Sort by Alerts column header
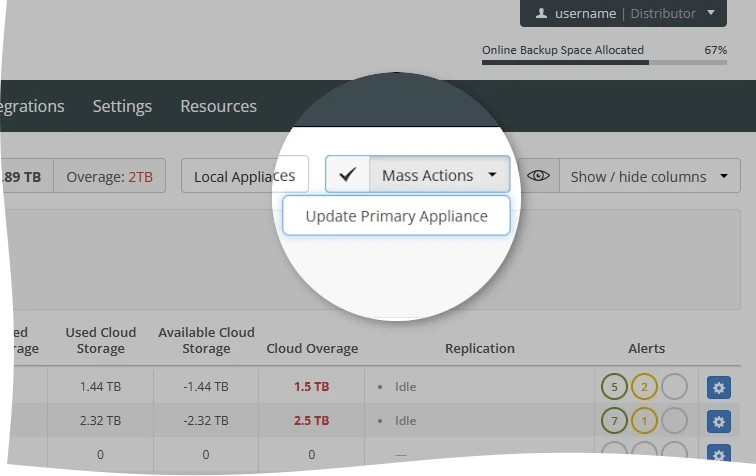This screenshot has width=756, height=476. (646, 348)
